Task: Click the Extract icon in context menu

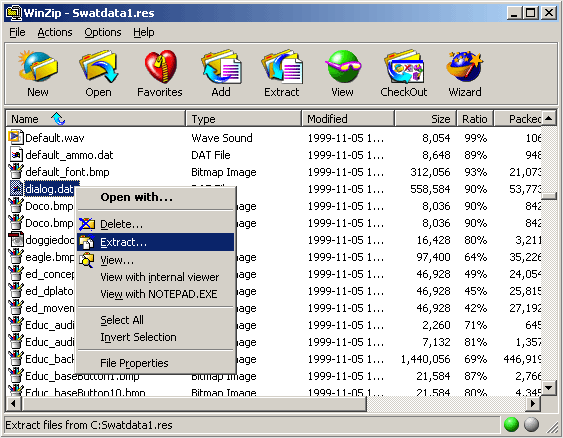Action: (x=87, y=242)
